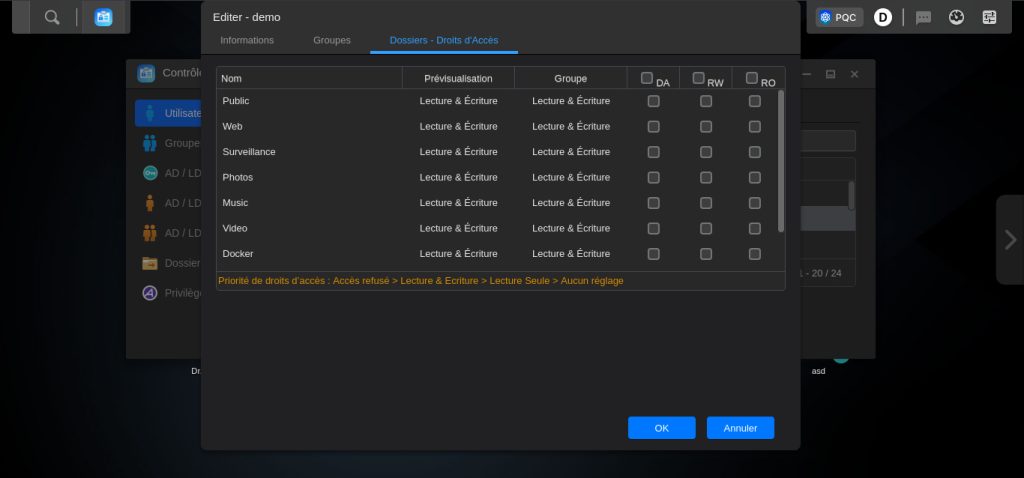Check DA for the Web folder
This screenshot has width=1024, height=478.
click(x=653, y=127)
